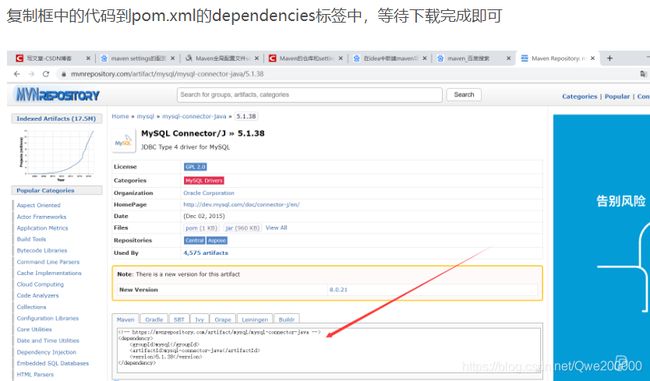Click the browser forward arrow
The image size is (650, 381).
coord(31,74)
